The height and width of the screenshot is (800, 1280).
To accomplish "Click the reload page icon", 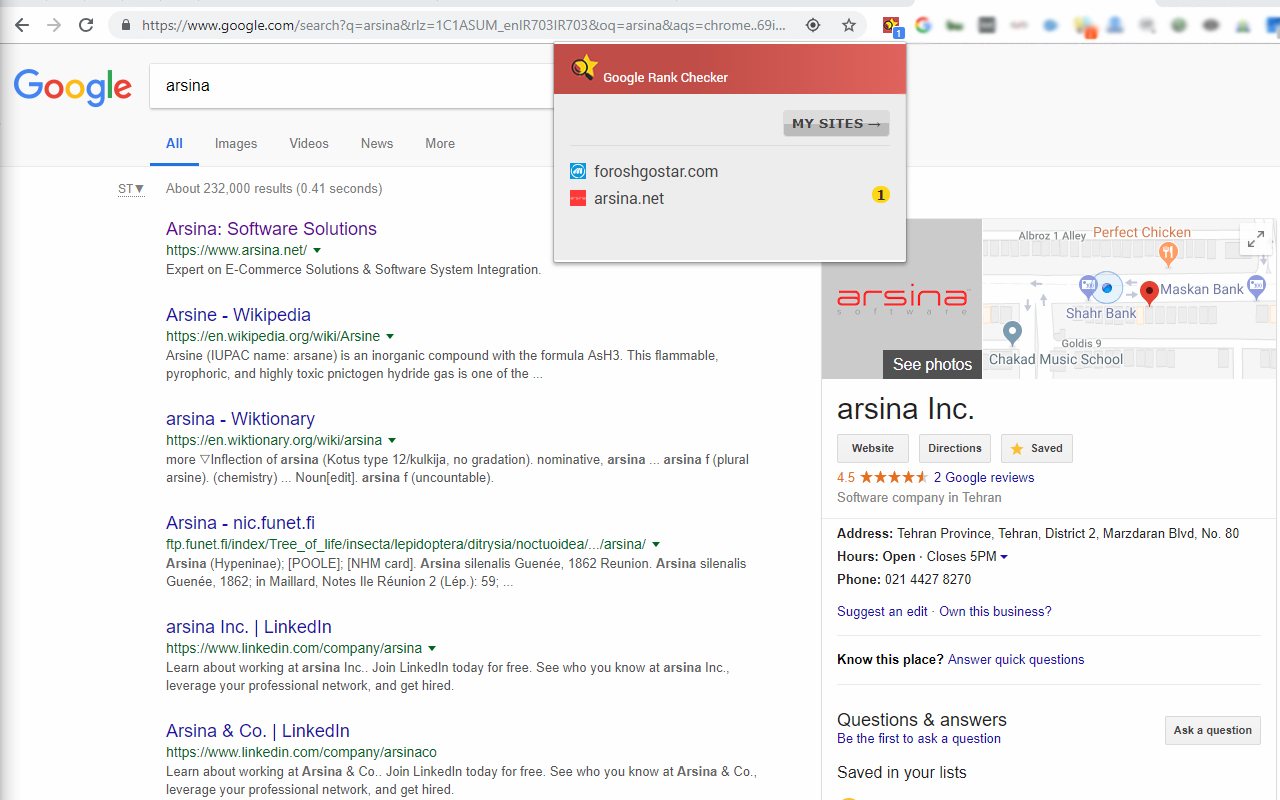I will pyautogui.click(x=86, y=25).
